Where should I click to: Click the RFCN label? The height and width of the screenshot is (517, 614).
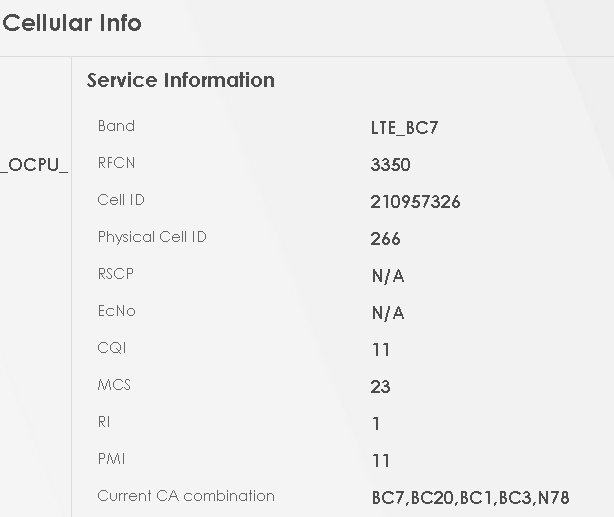point(117,163)
